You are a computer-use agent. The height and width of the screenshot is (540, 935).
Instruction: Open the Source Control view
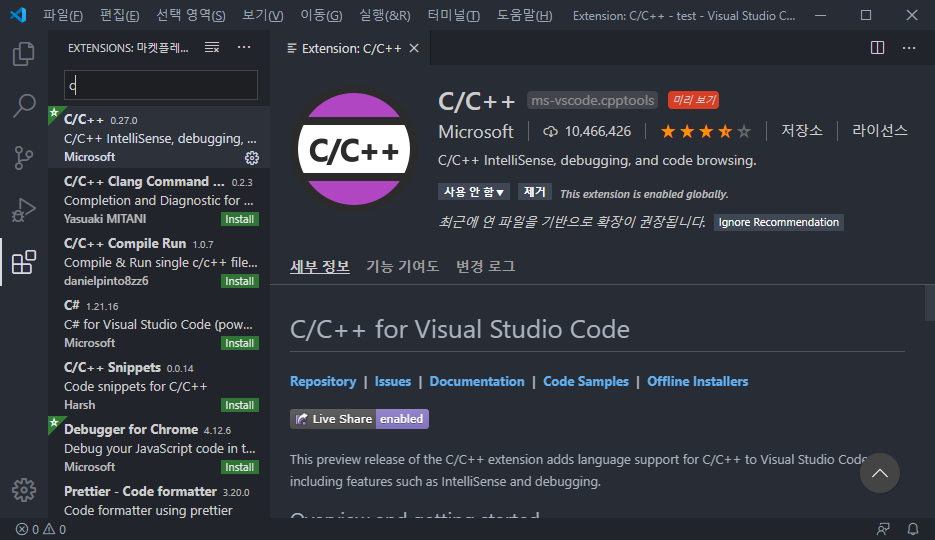click(24, 158)
